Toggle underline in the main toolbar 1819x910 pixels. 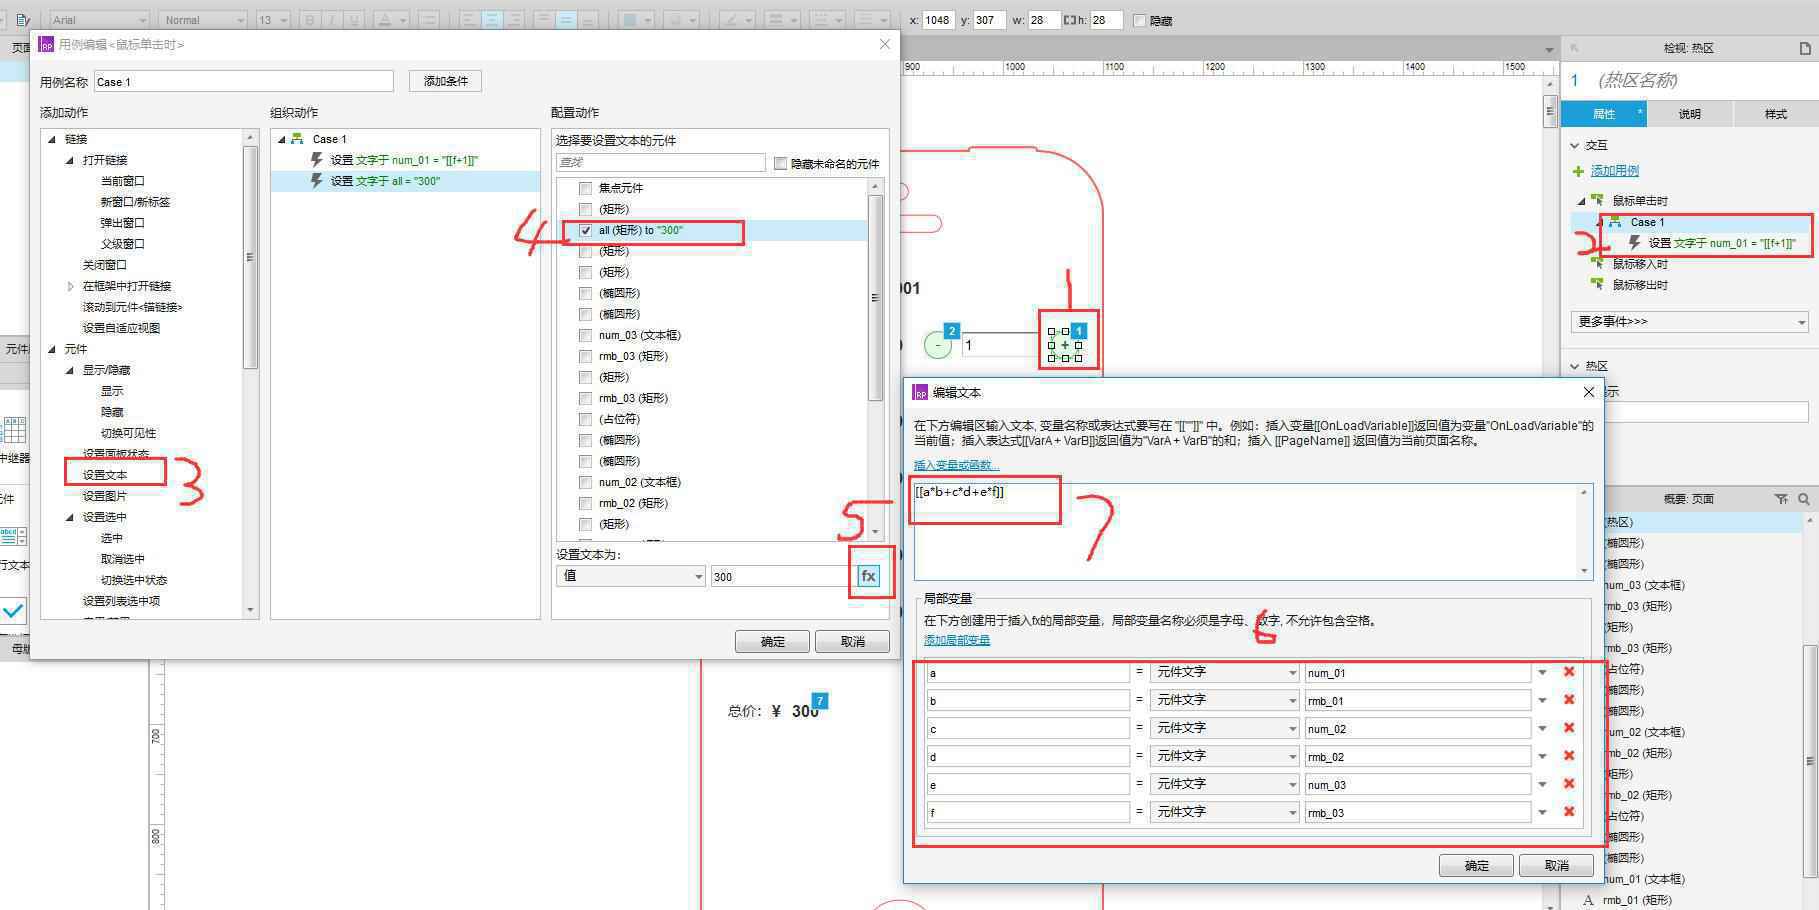[x=356, y=20]
